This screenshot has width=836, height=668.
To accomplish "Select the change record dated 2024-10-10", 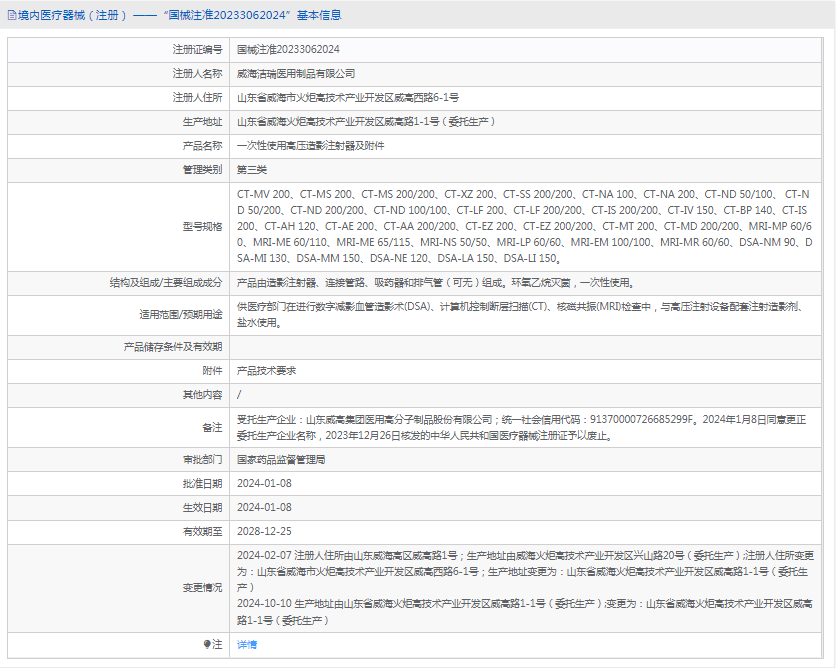I will click(525, 612).
